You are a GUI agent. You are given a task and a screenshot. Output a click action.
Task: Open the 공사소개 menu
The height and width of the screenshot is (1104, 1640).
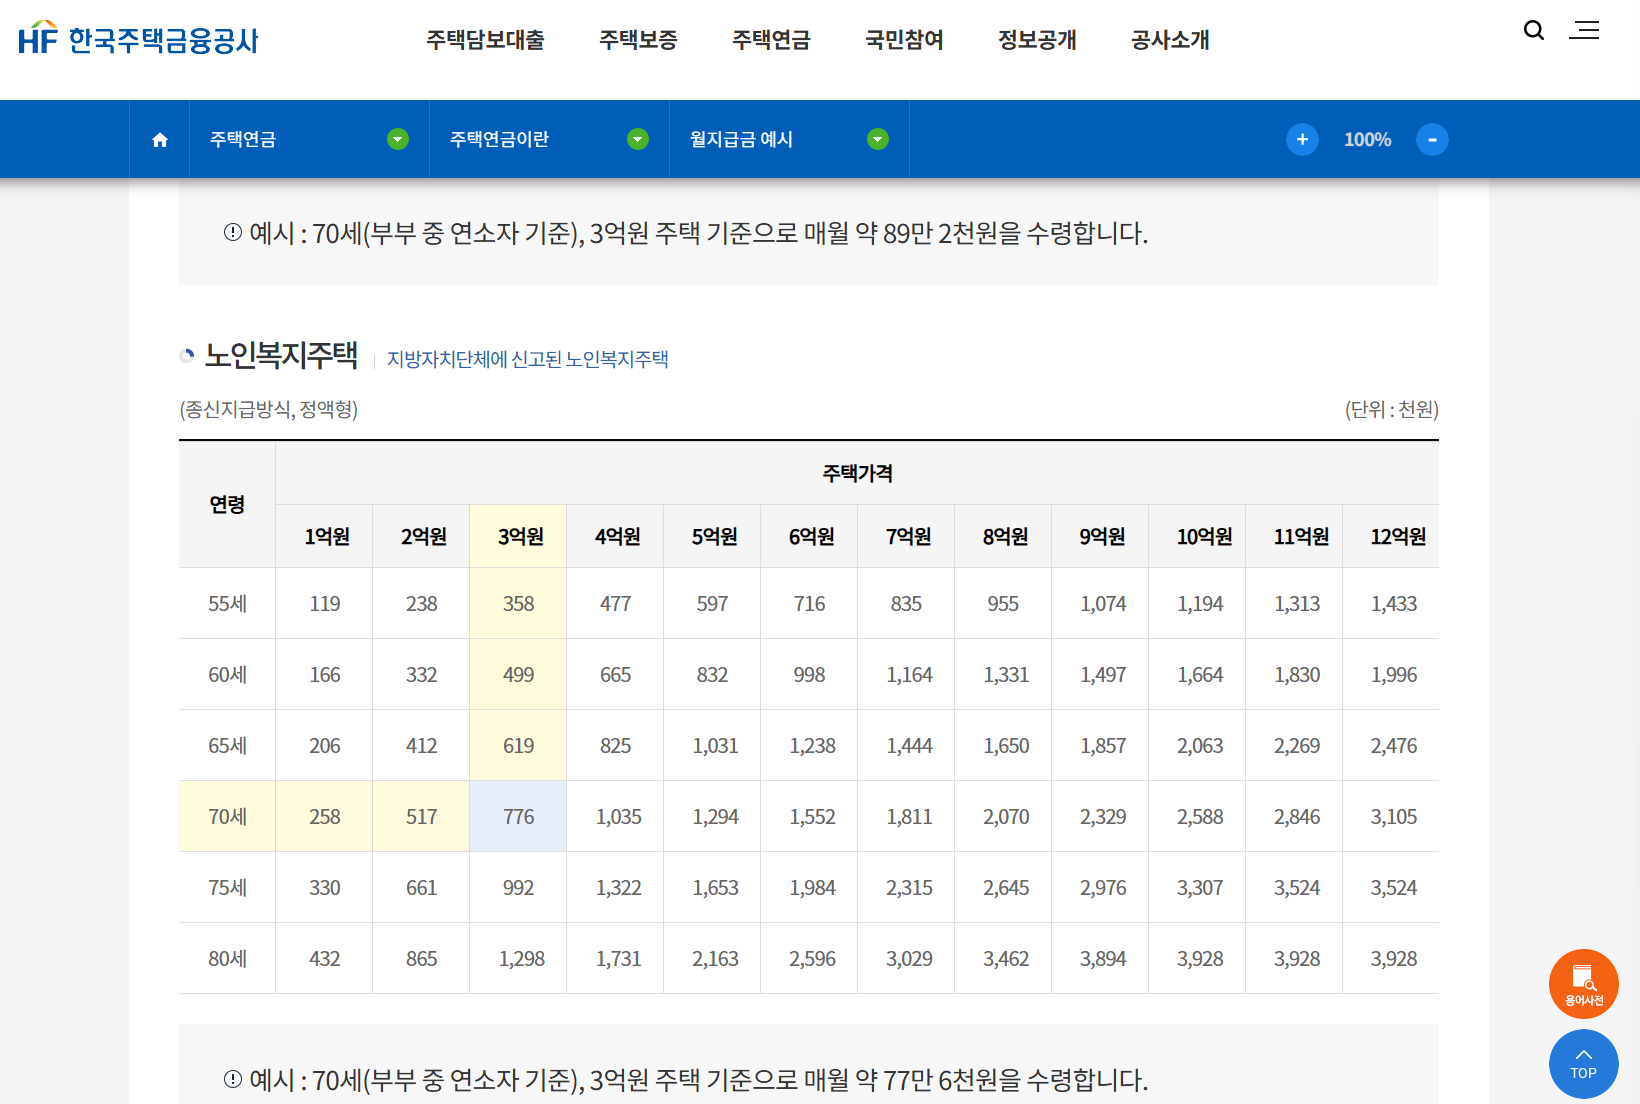pyautogui.click(x=1170, y=40)
